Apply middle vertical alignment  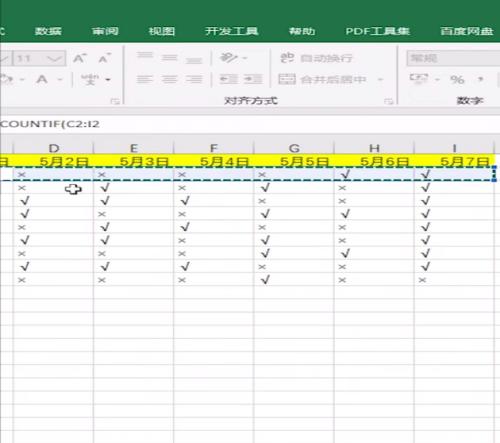click(169, 58)
